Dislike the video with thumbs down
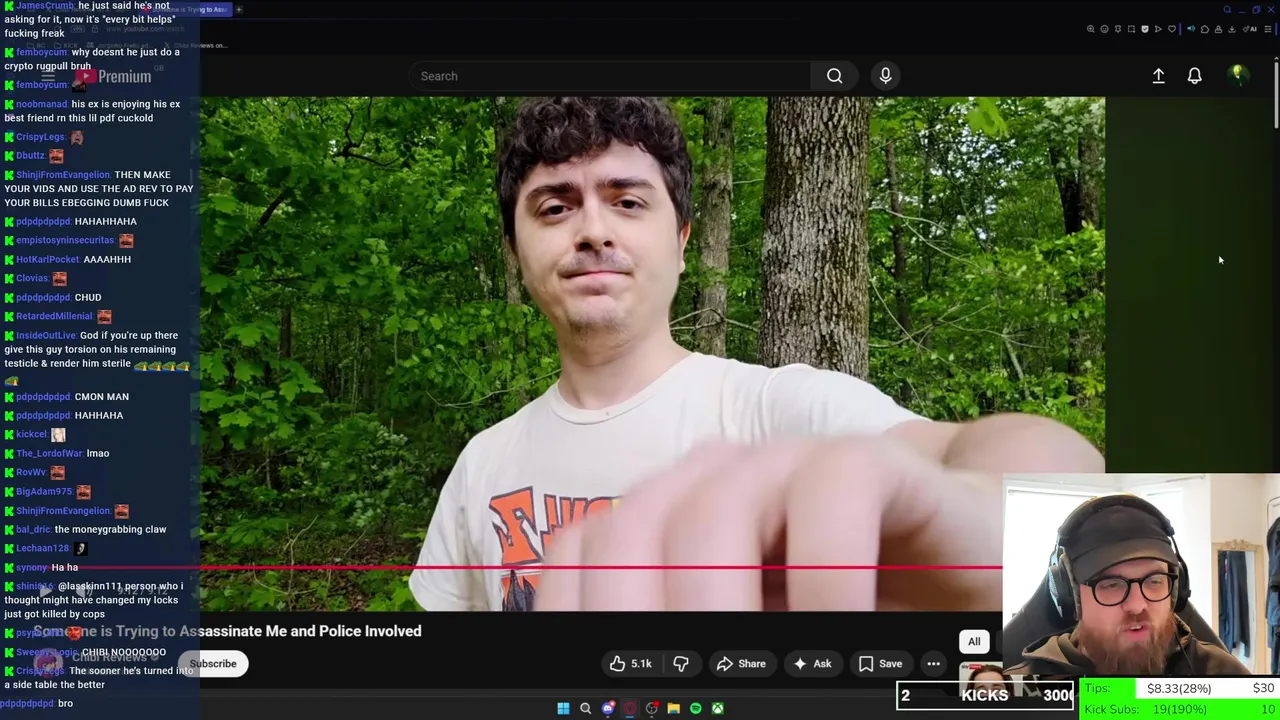The height and width of the screenshot is (720, 1280). [681, 664]
